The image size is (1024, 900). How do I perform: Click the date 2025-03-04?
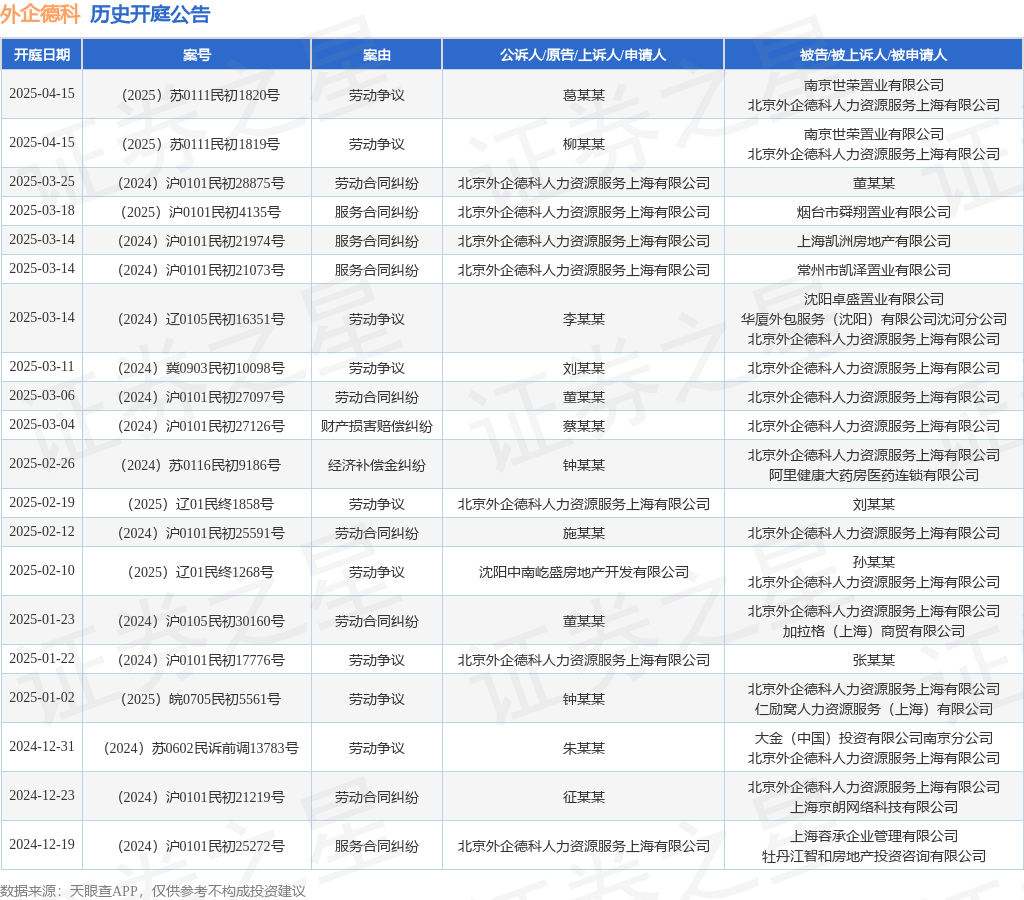tap(42, 425)
